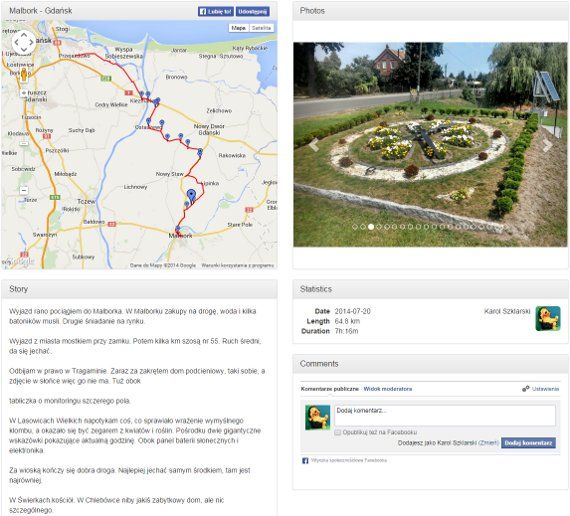Click the Udostępnij share button
The width and height of the screenshot is (570, 516).
253,11
